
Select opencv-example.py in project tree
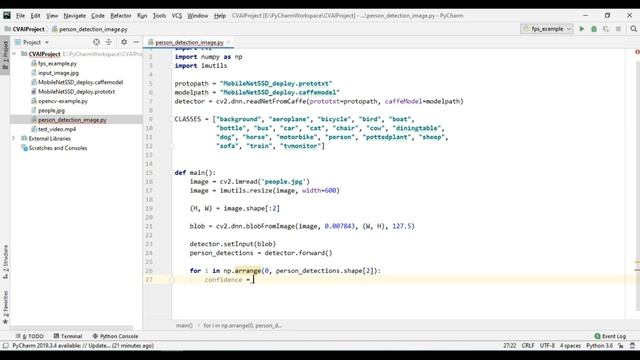click(63, 101)
